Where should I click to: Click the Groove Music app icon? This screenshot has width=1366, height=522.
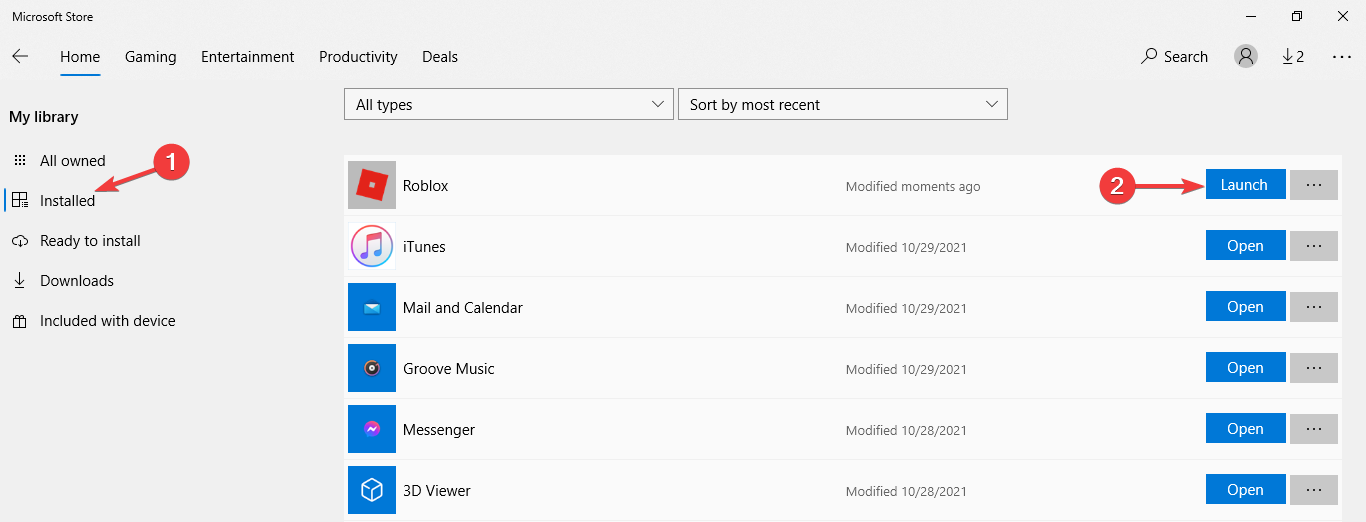pyautogui.click(x=372, y=369)
